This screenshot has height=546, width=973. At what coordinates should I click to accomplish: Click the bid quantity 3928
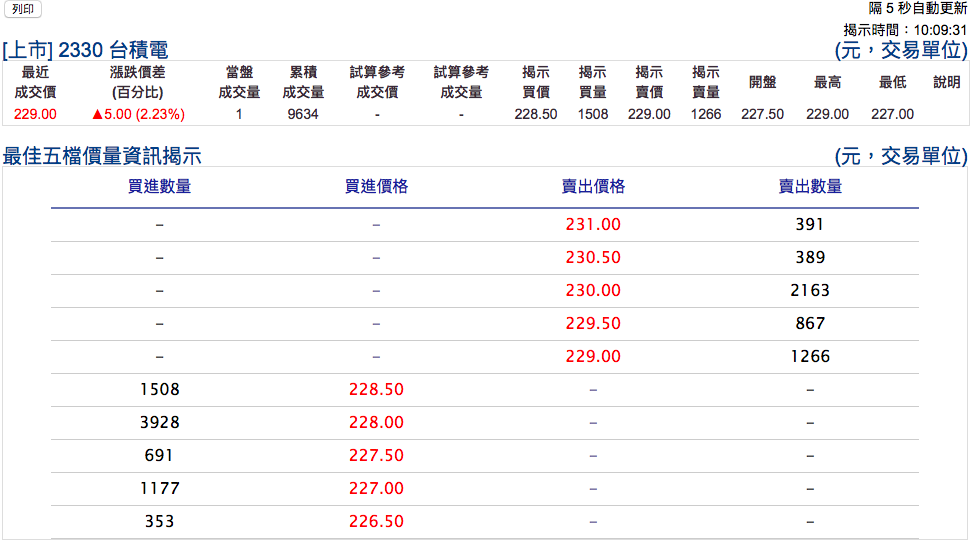click(159, 423)
